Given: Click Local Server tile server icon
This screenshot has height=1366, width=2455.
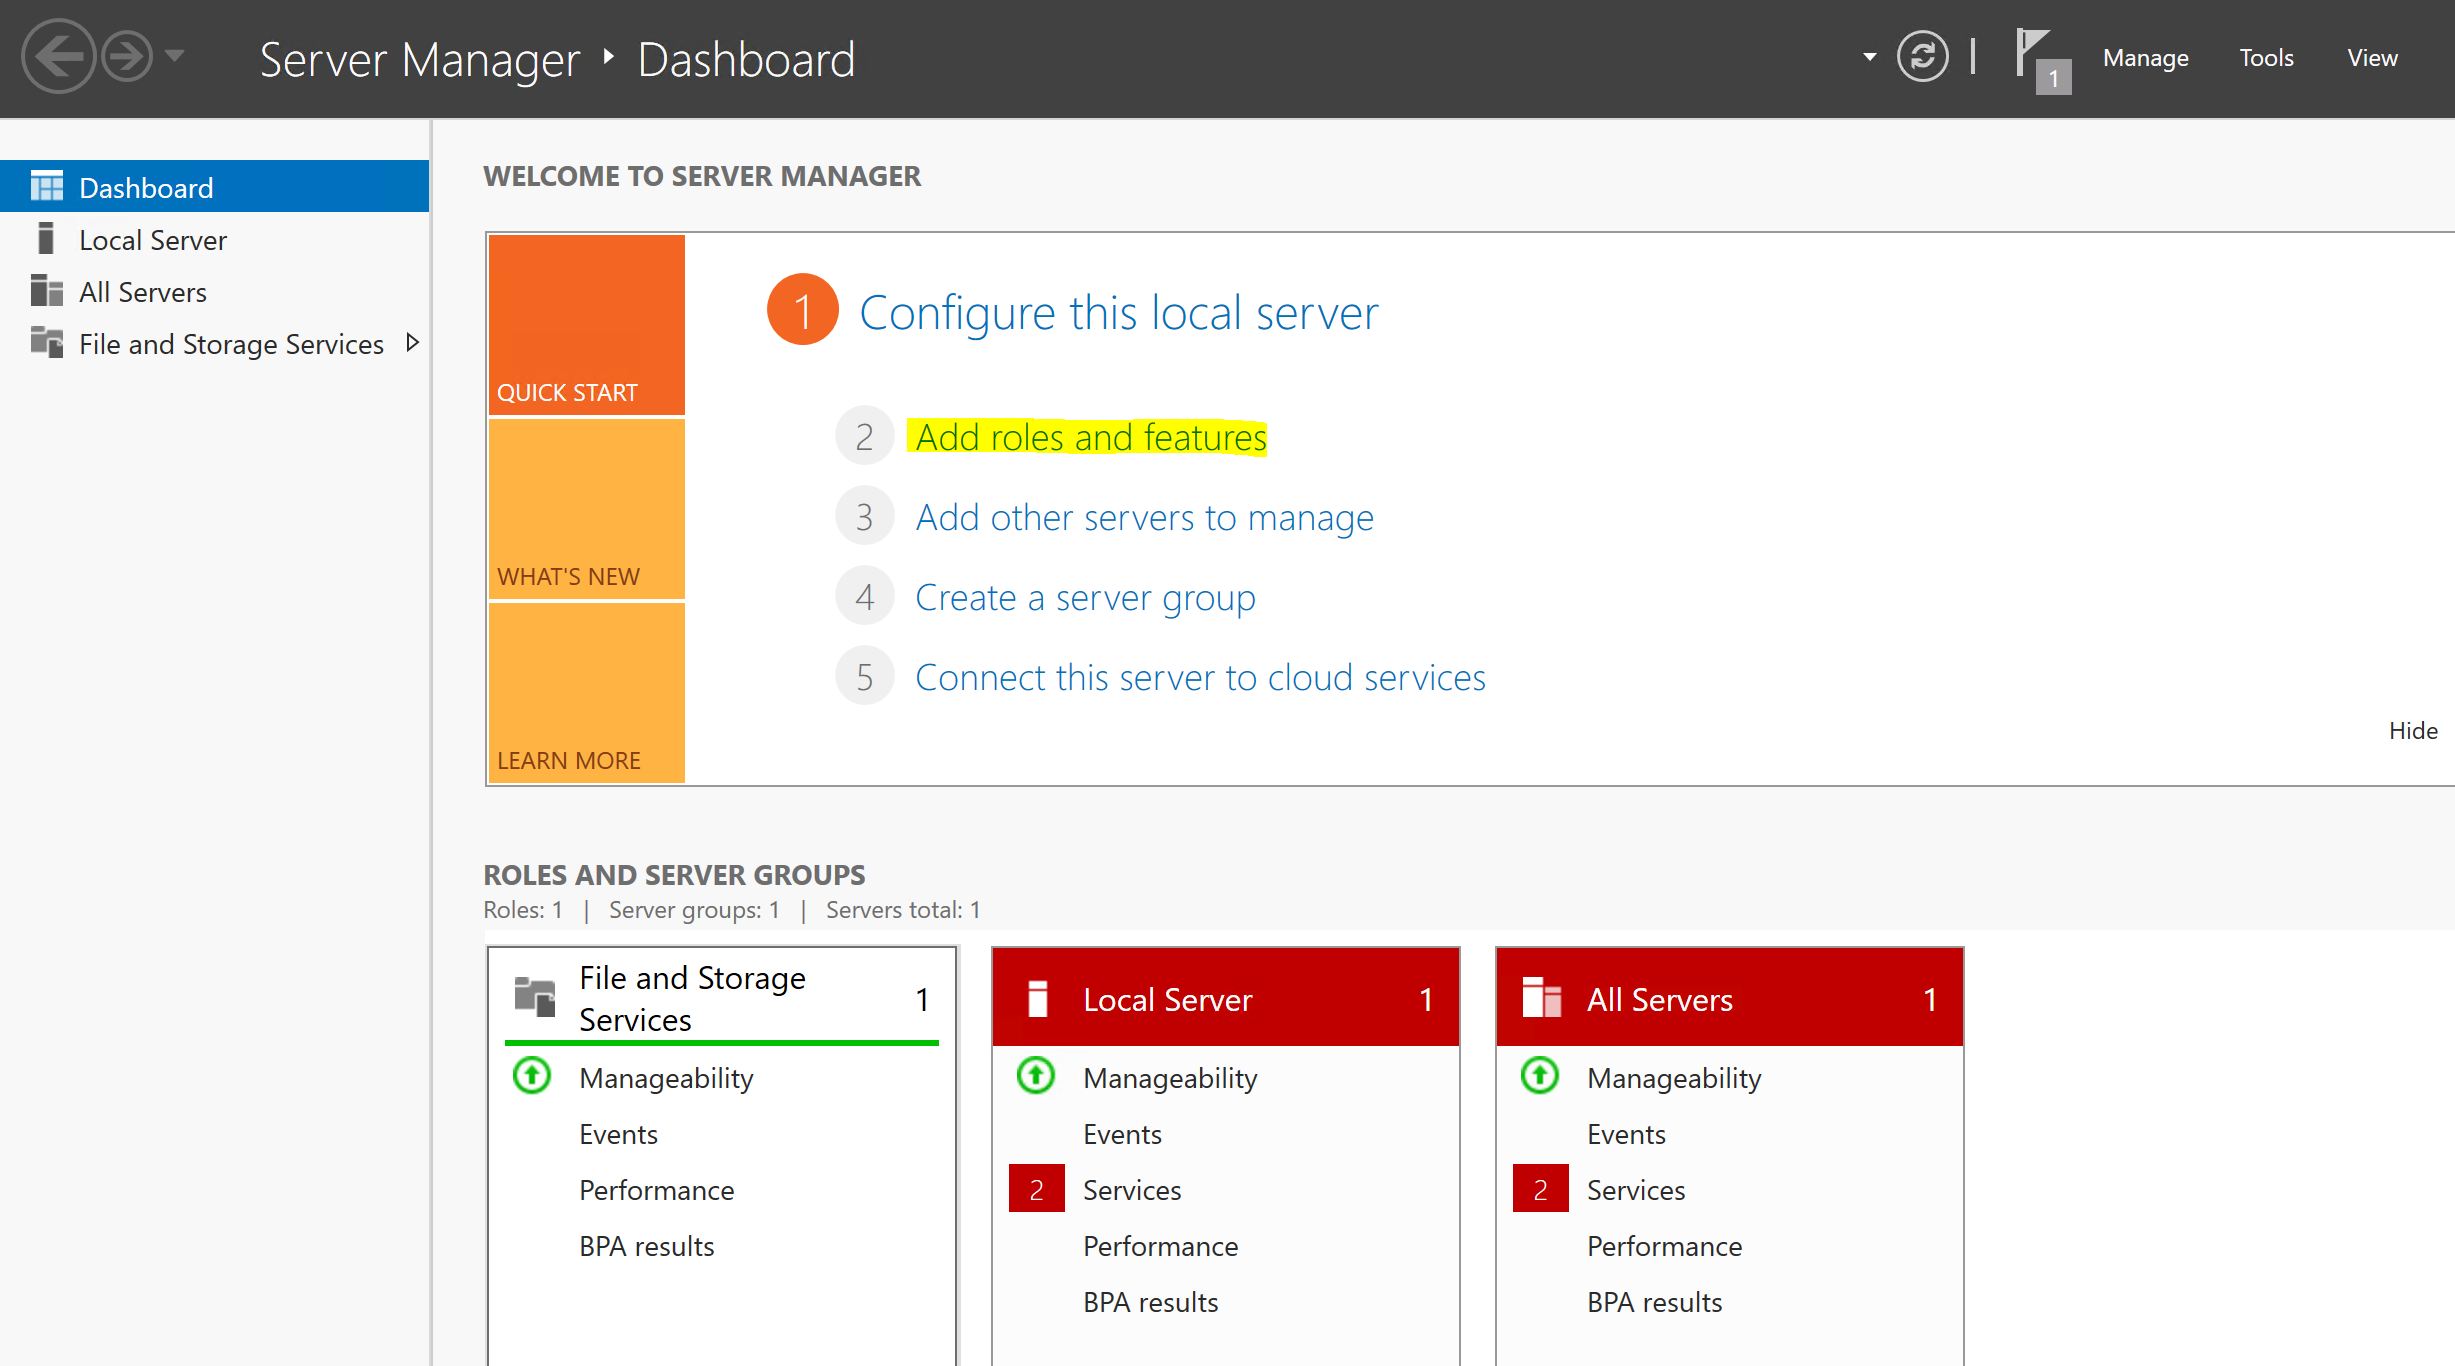Looking at the screenshot, I should (1038, 998).
